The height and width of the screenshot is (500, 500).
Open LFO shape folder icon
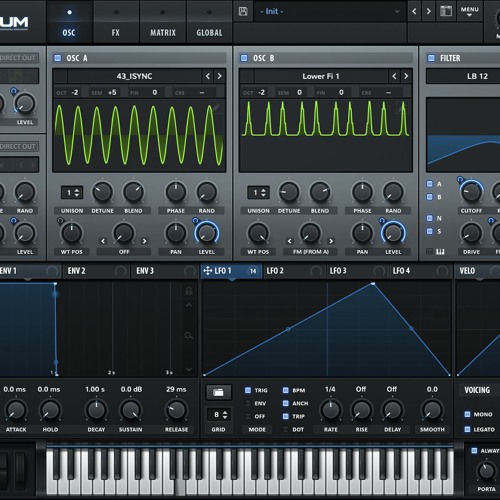[x=218, y=392]
